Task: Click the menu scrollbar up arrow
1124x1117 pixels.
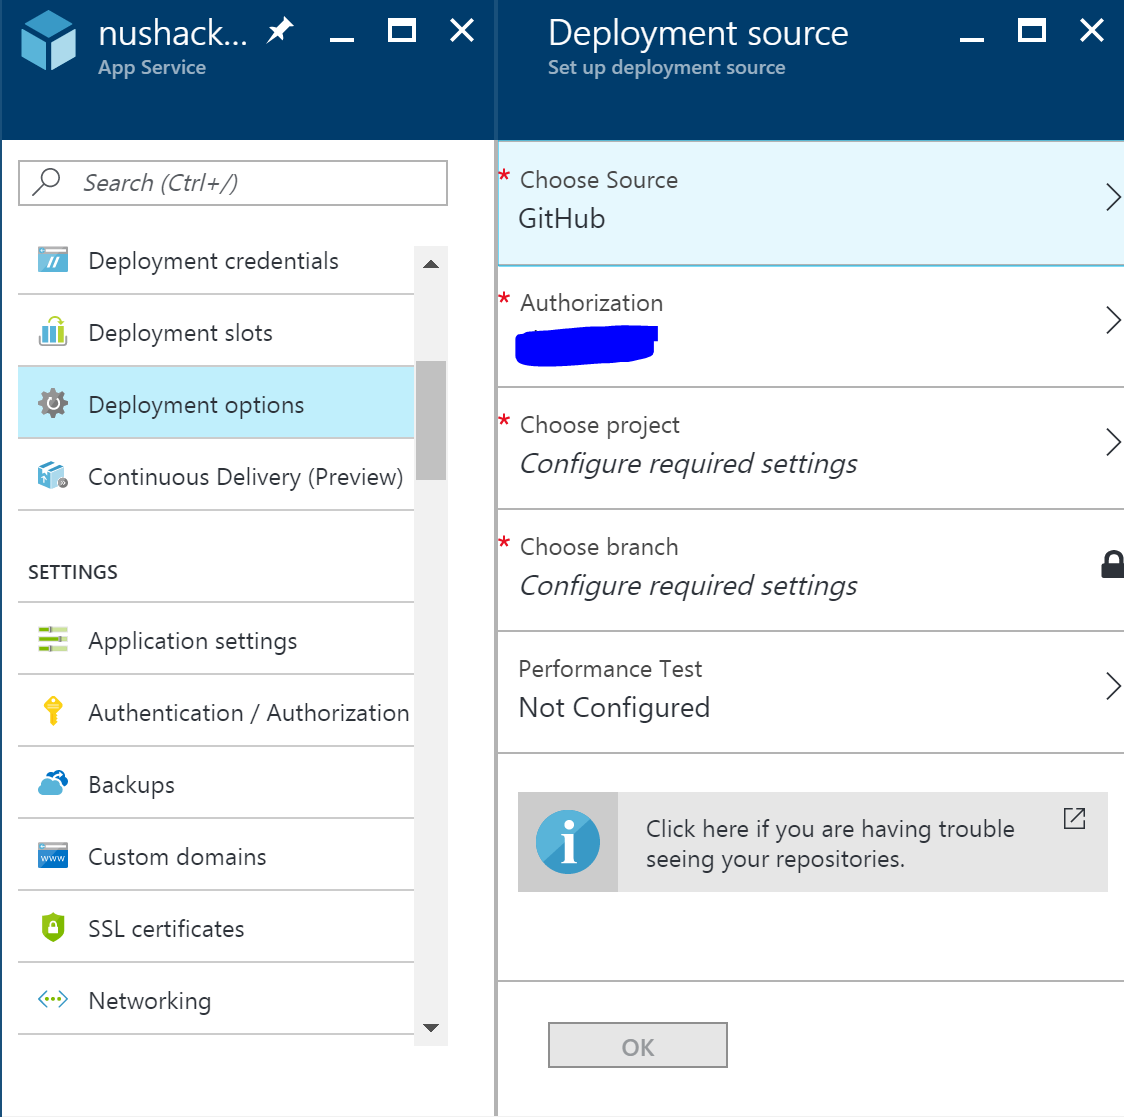Action: [431, 264]
